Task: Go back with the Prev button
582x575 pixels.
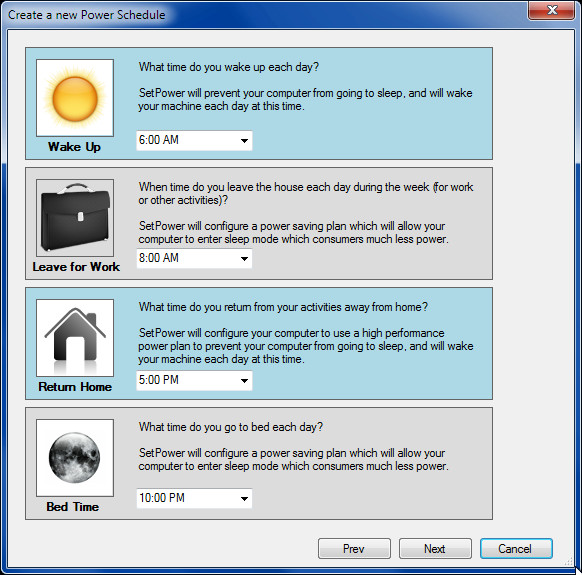Action: click(354, 549)
